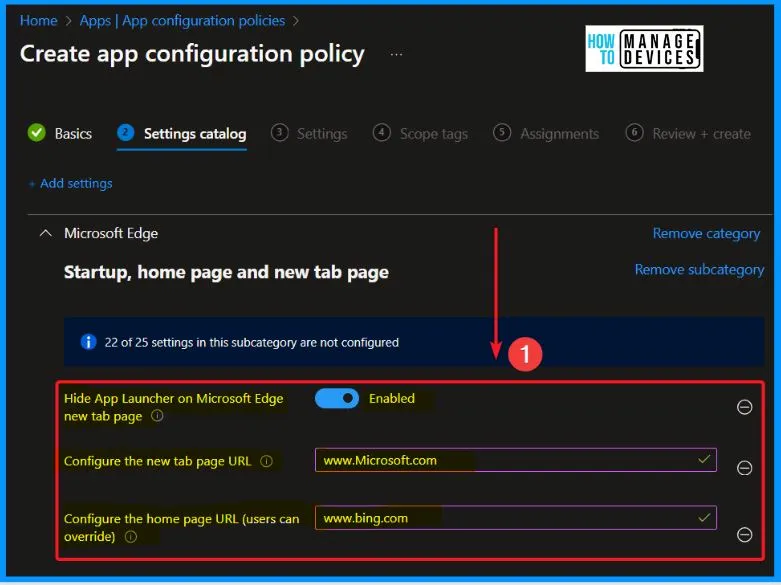Viewport: 781px width, 585px height.
Task: Collapse the Microsoft Edge category
Action: (45, 233)
